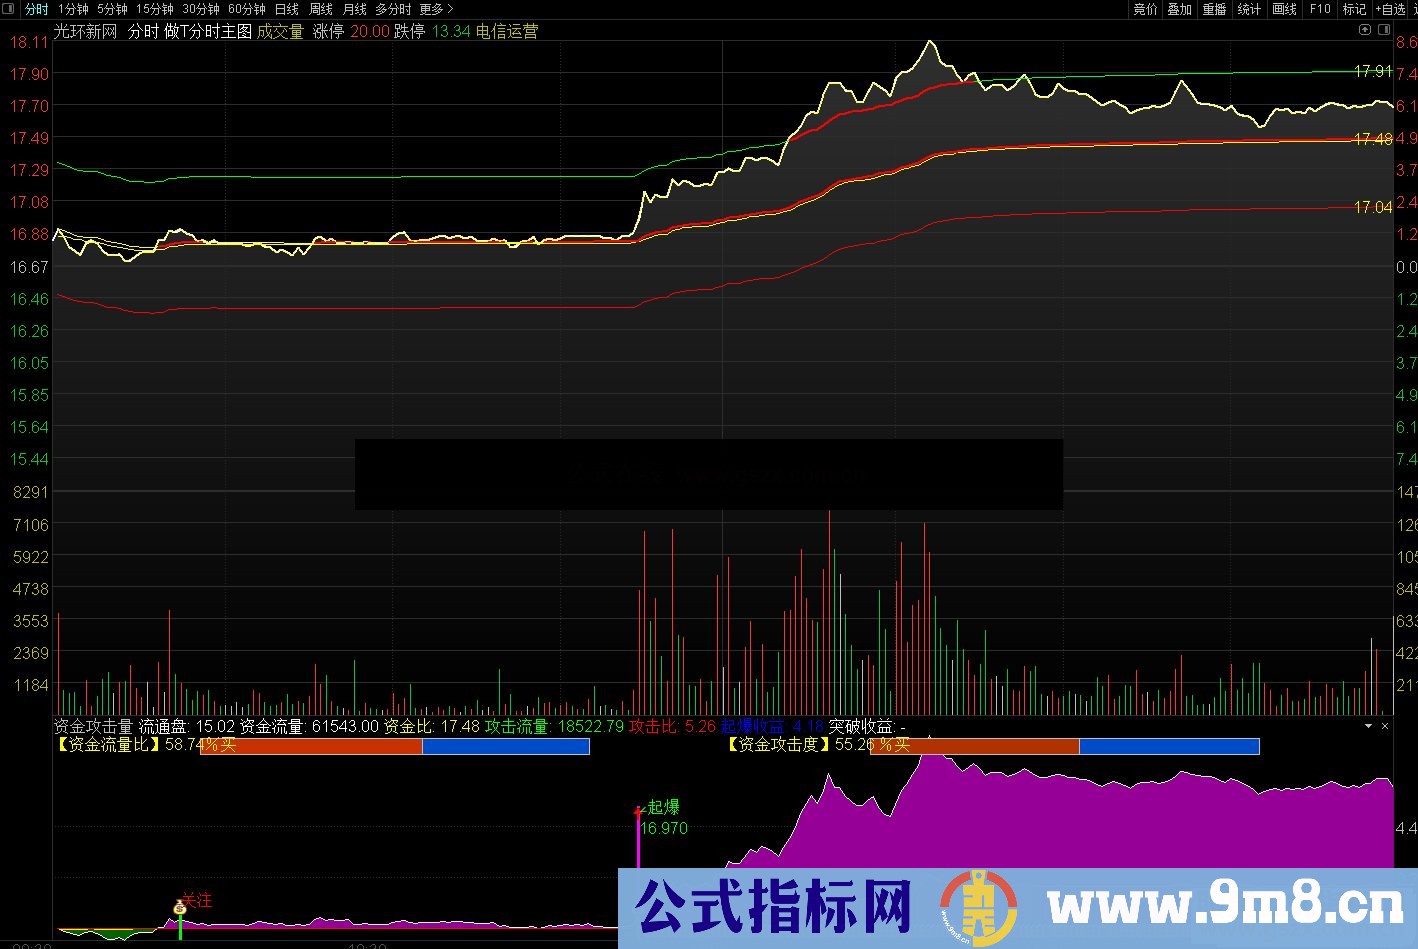This screenshot has width=1418, height=949.
Task: Open the F10 company information page
Action: (1318, 9)
